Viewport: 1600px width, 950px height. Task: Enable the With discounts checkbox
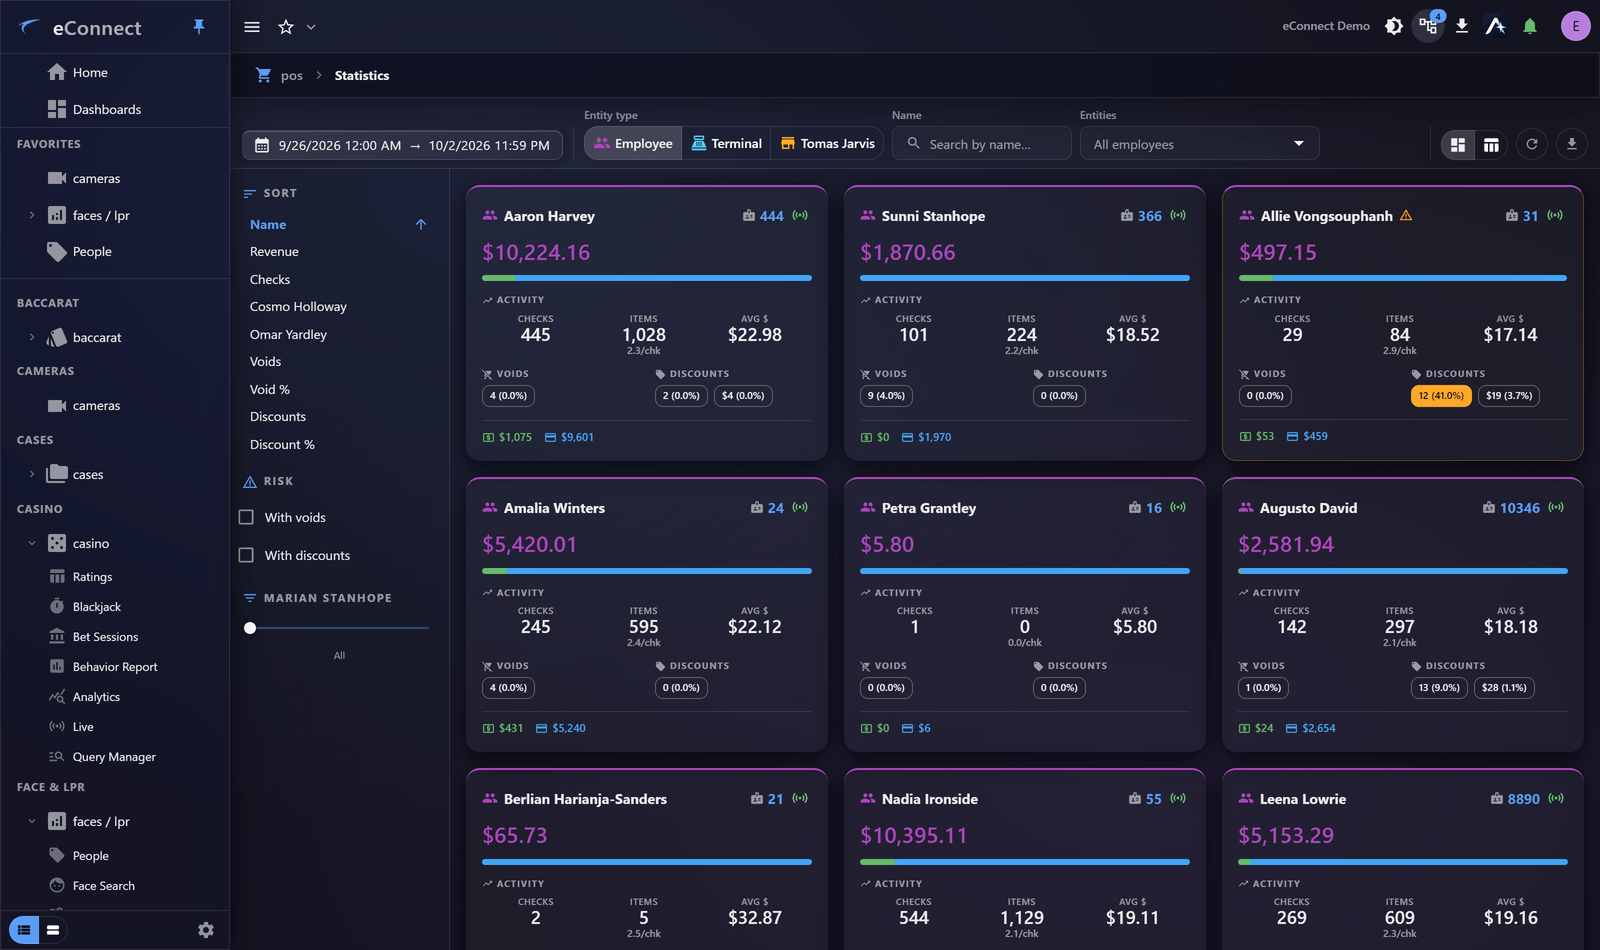[x=246, y=555]
